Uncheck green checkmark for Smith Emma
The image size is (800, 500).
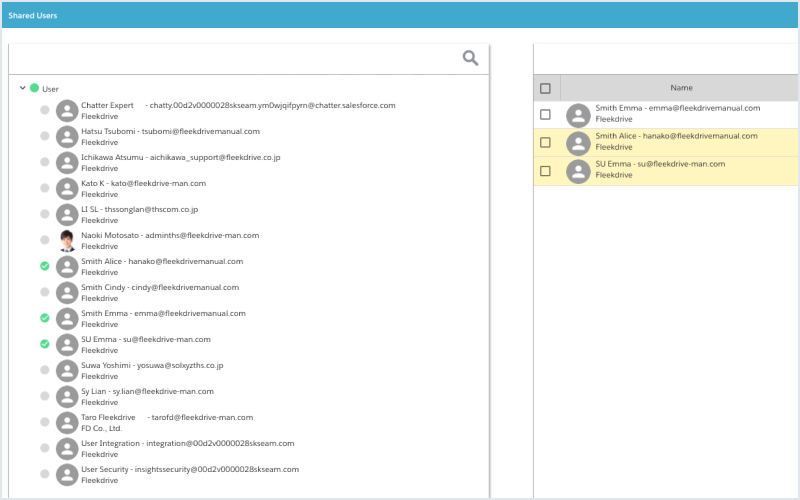tap(45, 318)
